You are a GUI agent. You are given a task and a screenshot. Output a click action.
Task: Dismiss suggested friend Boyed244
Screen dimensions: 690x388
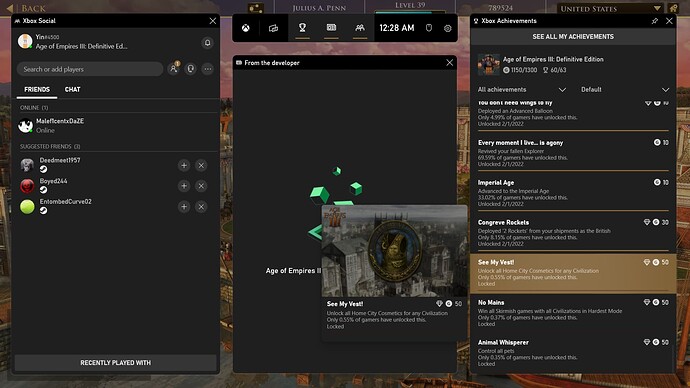(x=201, y=186)
